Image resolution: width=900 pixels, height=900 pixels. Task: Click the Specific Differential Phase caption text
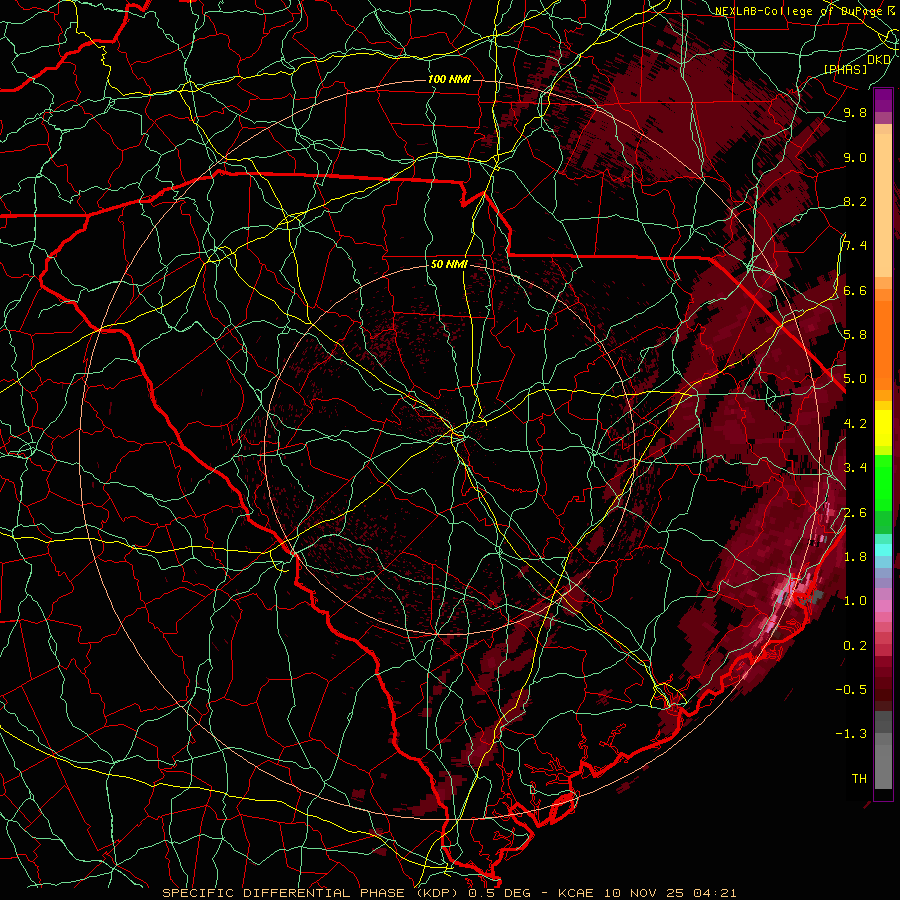[449, 893]
